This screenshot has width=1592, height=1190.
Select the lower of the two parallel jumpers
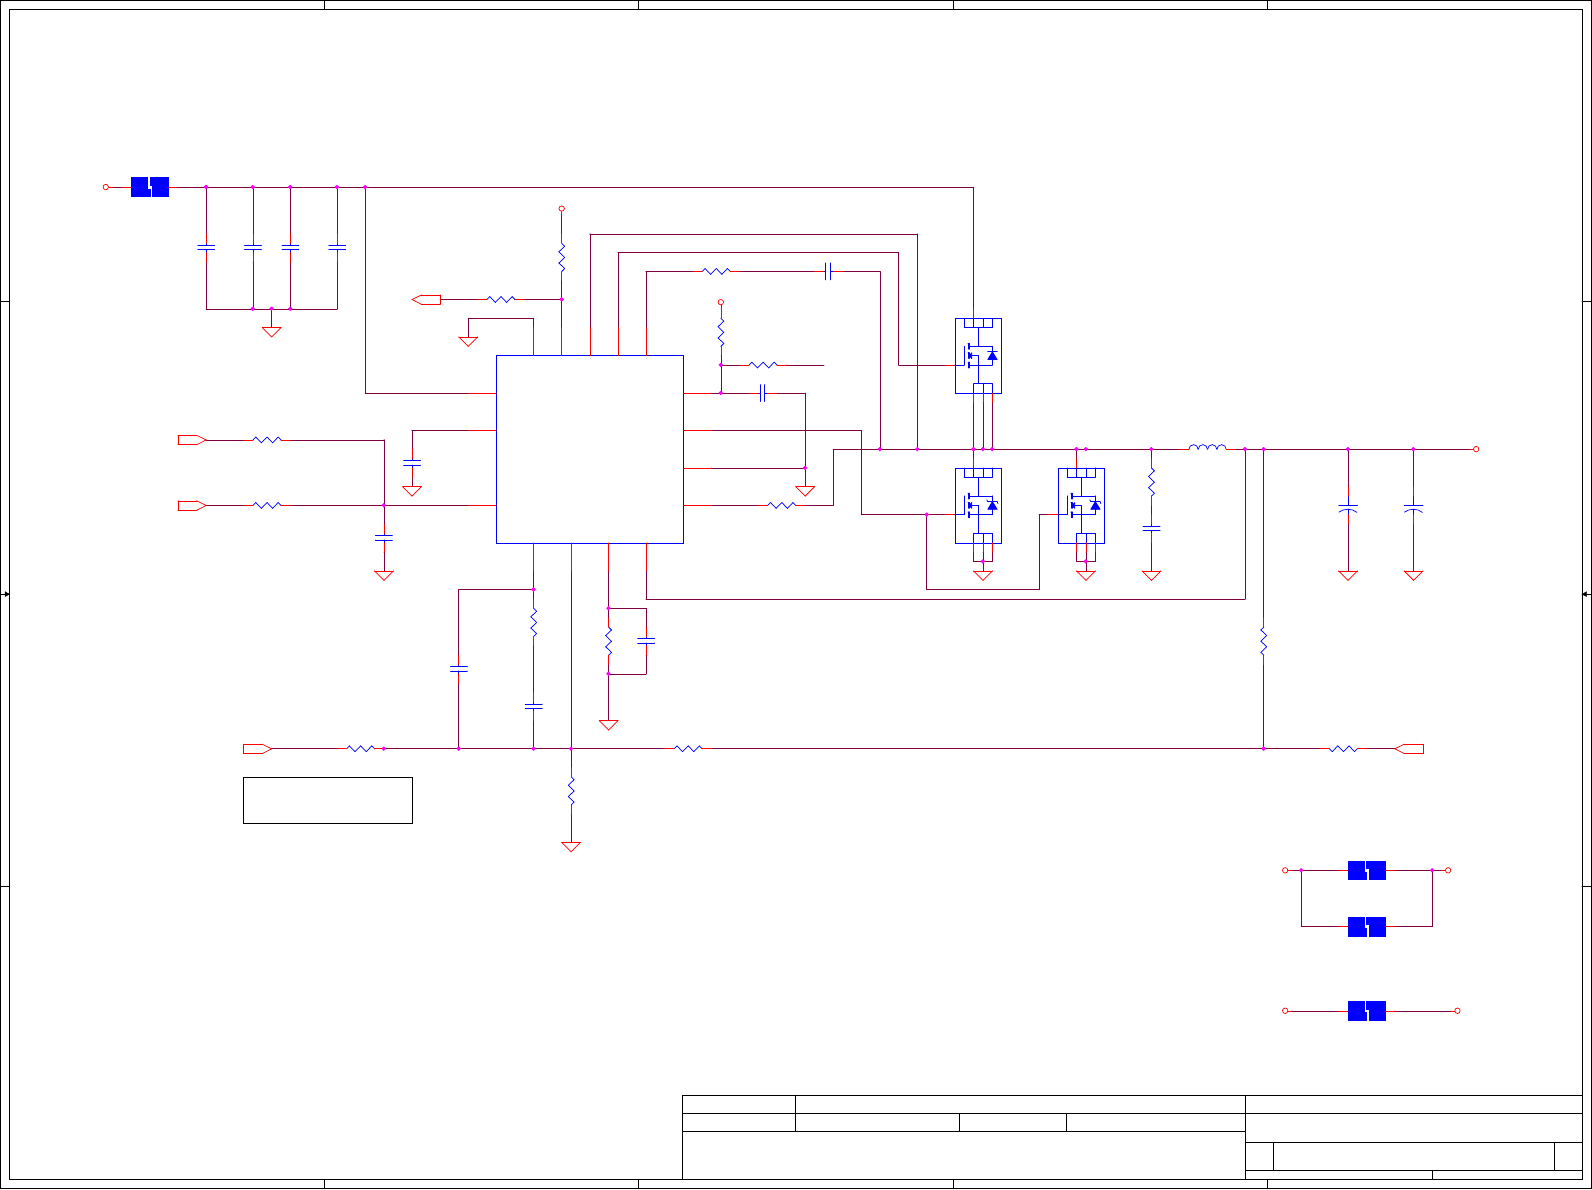(x=1367, y=926)
